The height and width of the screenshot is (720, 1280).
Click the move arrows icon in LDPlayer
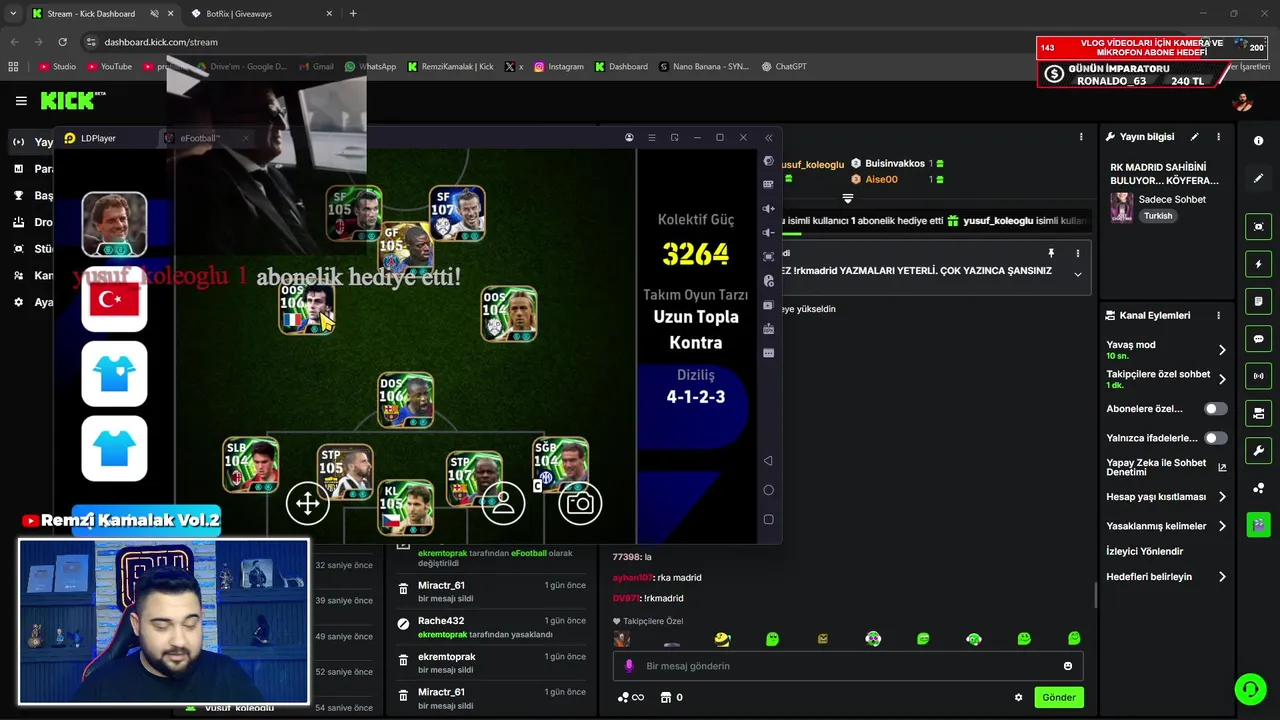click(x=307, y=503)
